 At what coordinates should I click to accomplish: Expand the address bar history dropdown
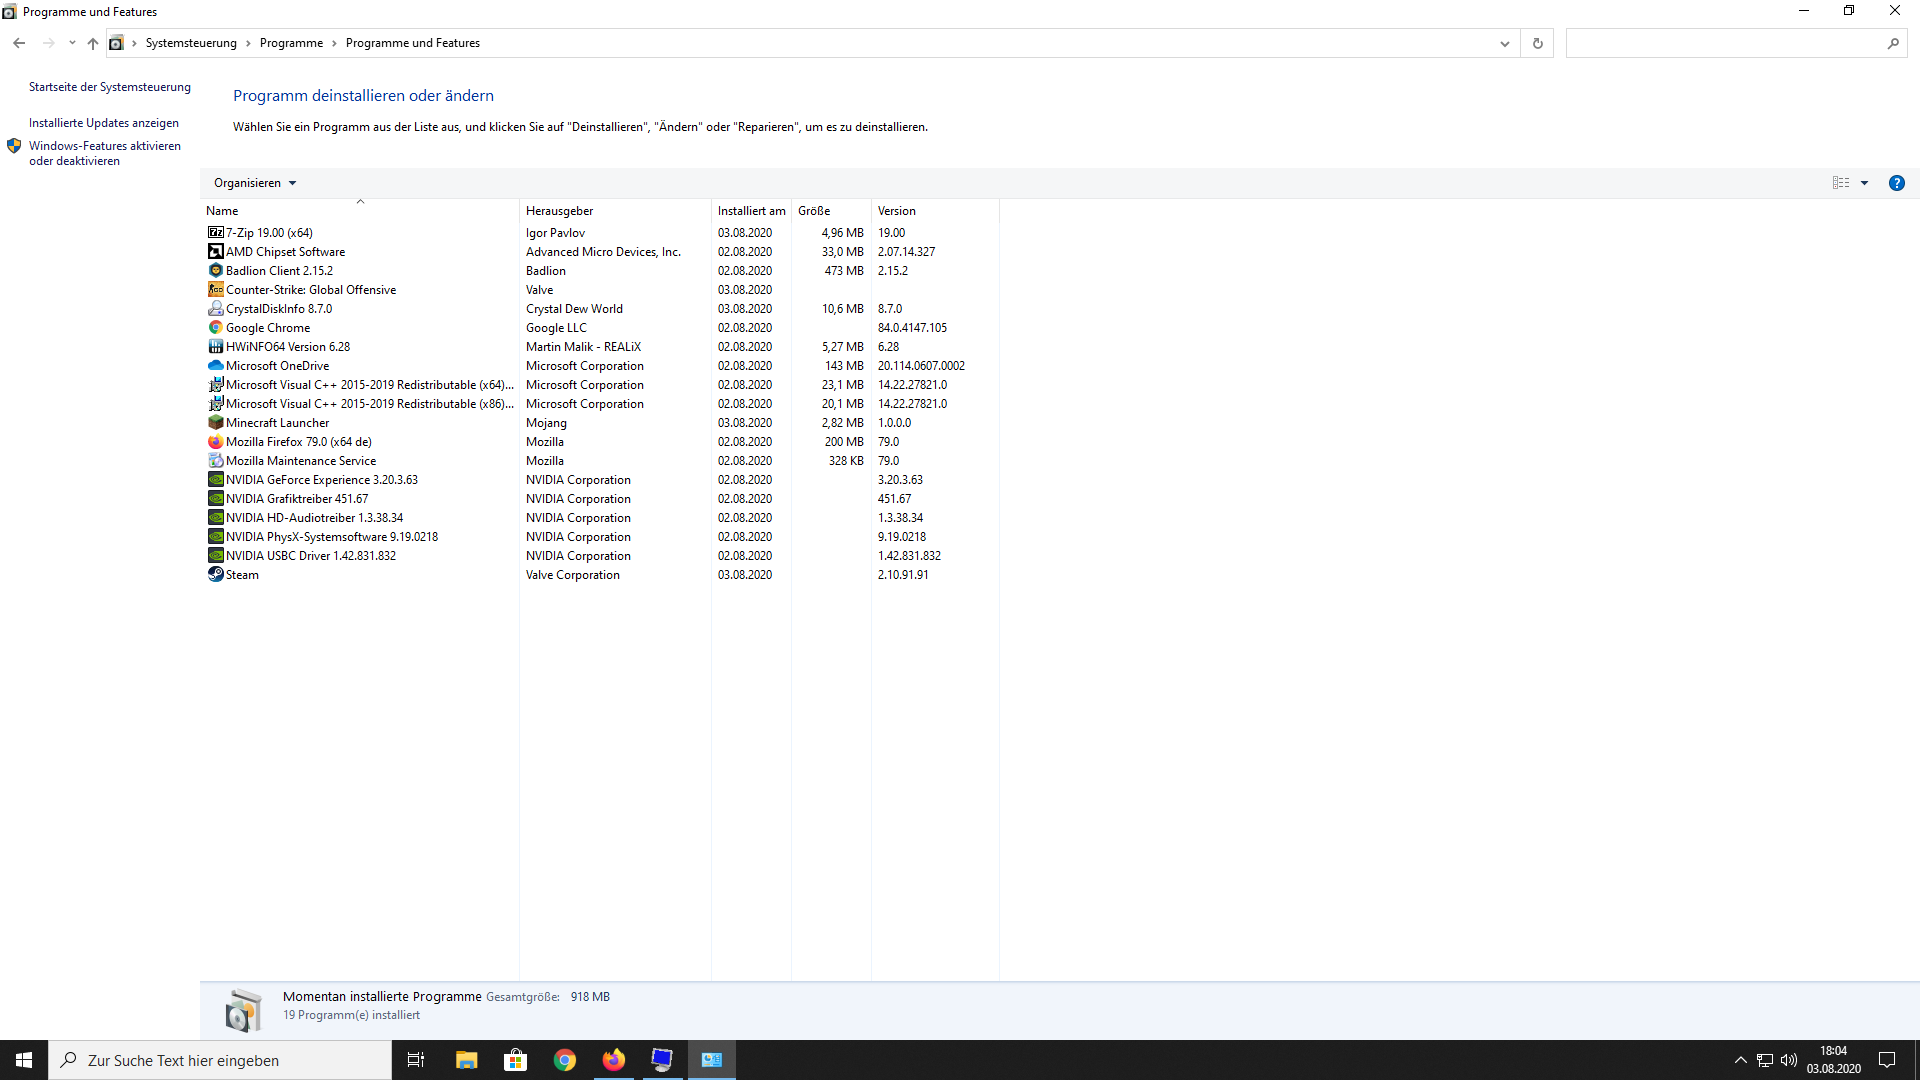pyautogui.click(x=1504, y=43)
